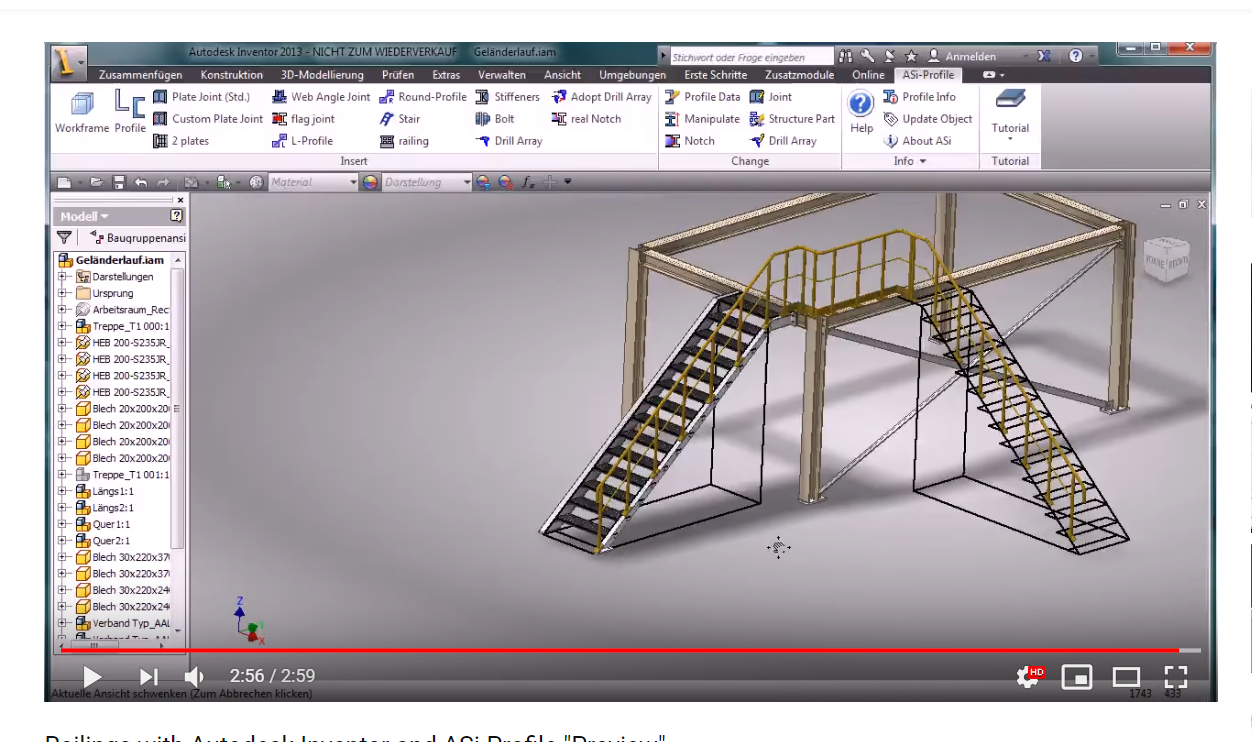Open the Profile Info command
The height and width of the screenshot is (742, 1252).
click(x=926, y=96)
